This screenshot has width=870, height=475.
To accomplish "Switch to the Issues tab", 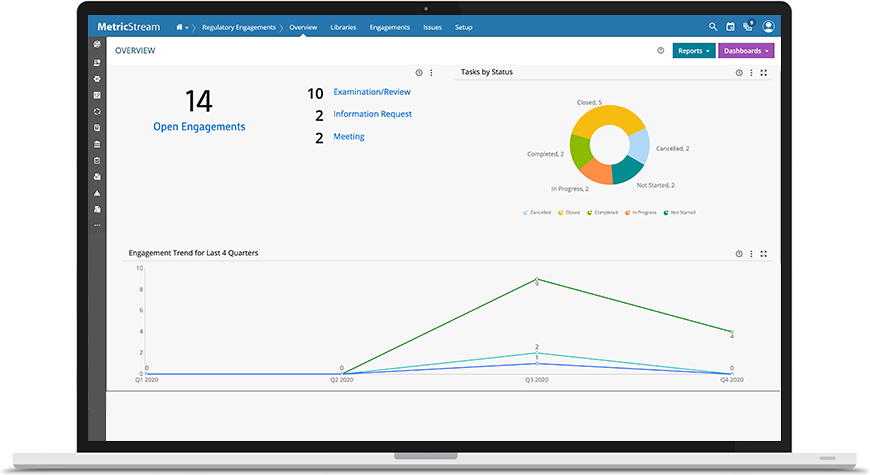I will point(432,27).
